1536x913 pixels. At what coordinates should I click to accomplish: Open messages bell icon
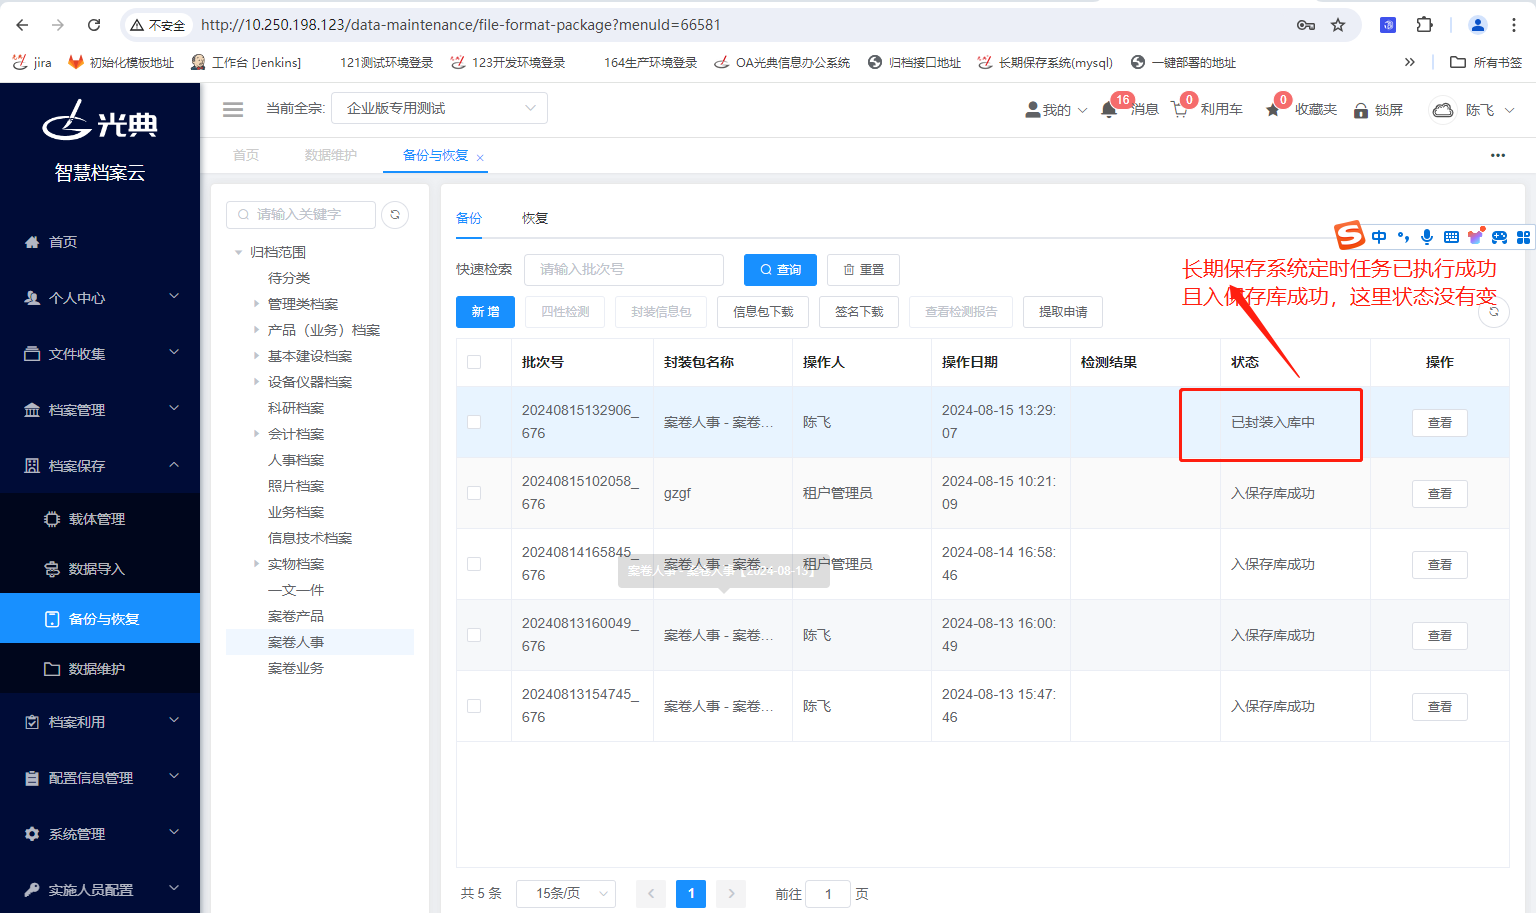click(x=1109, y=110)
